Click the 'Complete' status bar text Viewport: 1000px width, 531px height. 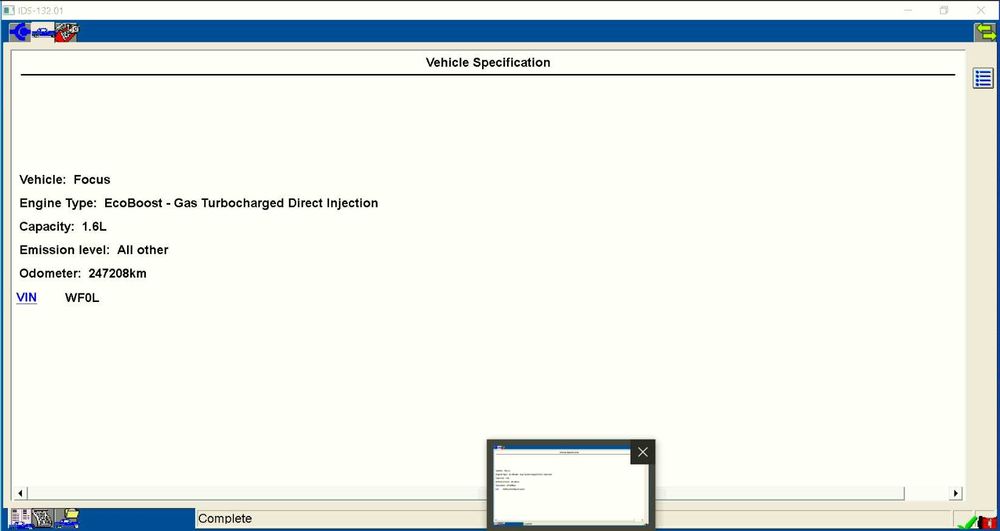coord(225,518)
